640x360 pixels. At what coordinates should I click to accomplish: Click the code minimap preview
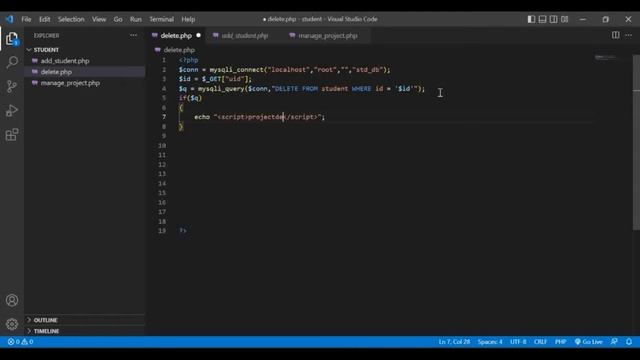pyautogui.click(x=605, y=58)
